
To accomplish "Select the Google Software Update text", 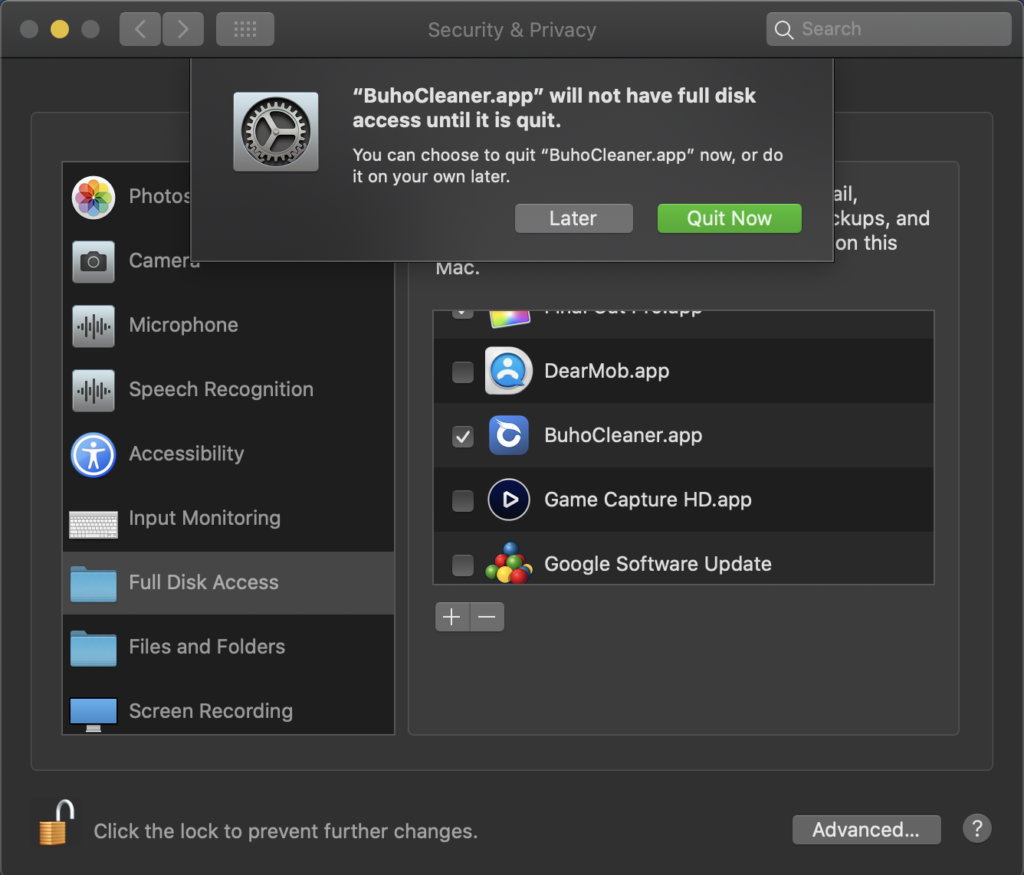I will pos(658,564).
